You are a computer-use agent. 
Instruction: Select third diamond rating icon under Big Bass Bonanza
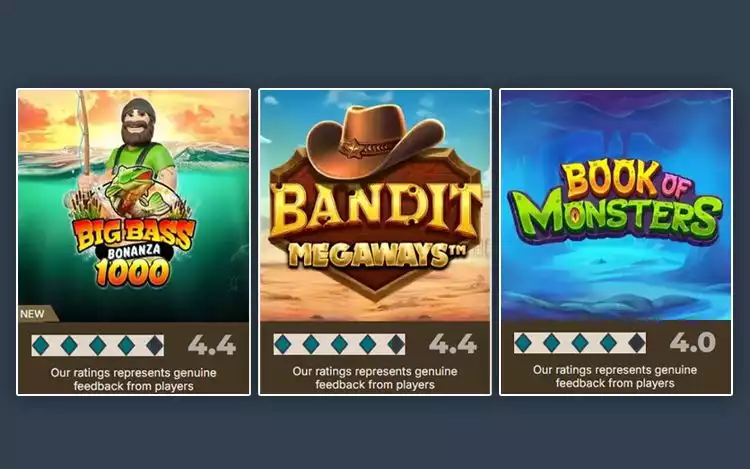(98, 345)
